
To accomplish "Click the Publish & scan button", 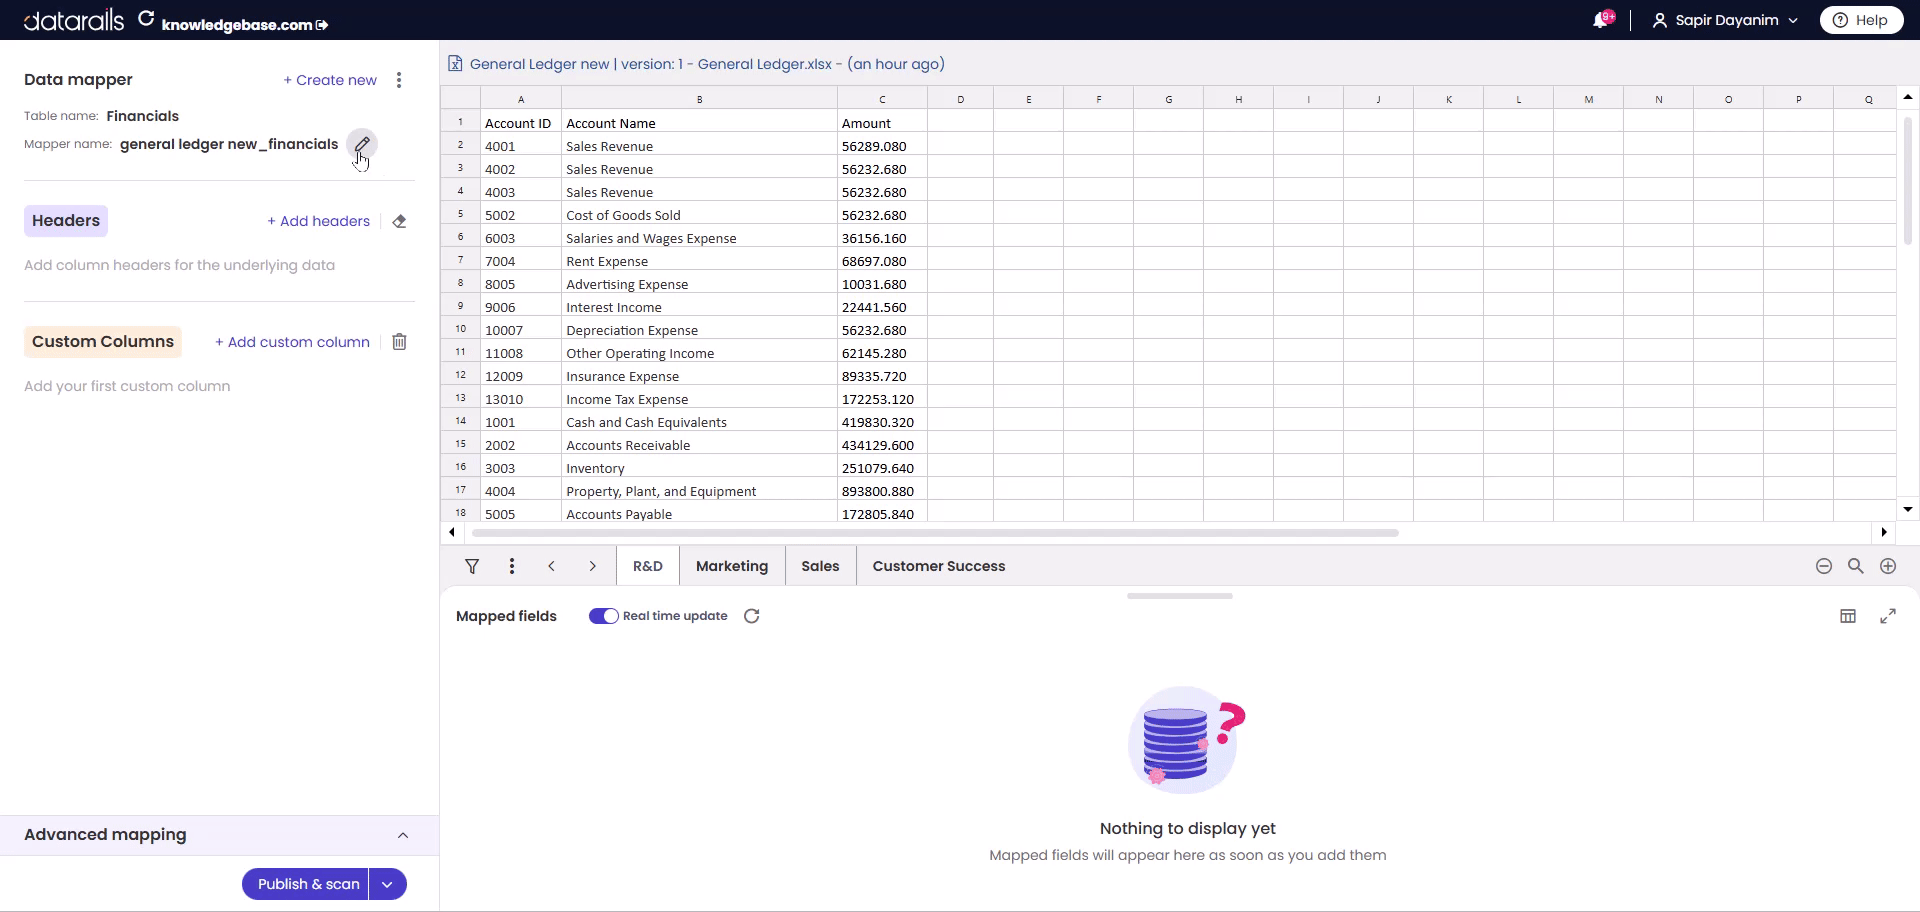I will (307, 884).
